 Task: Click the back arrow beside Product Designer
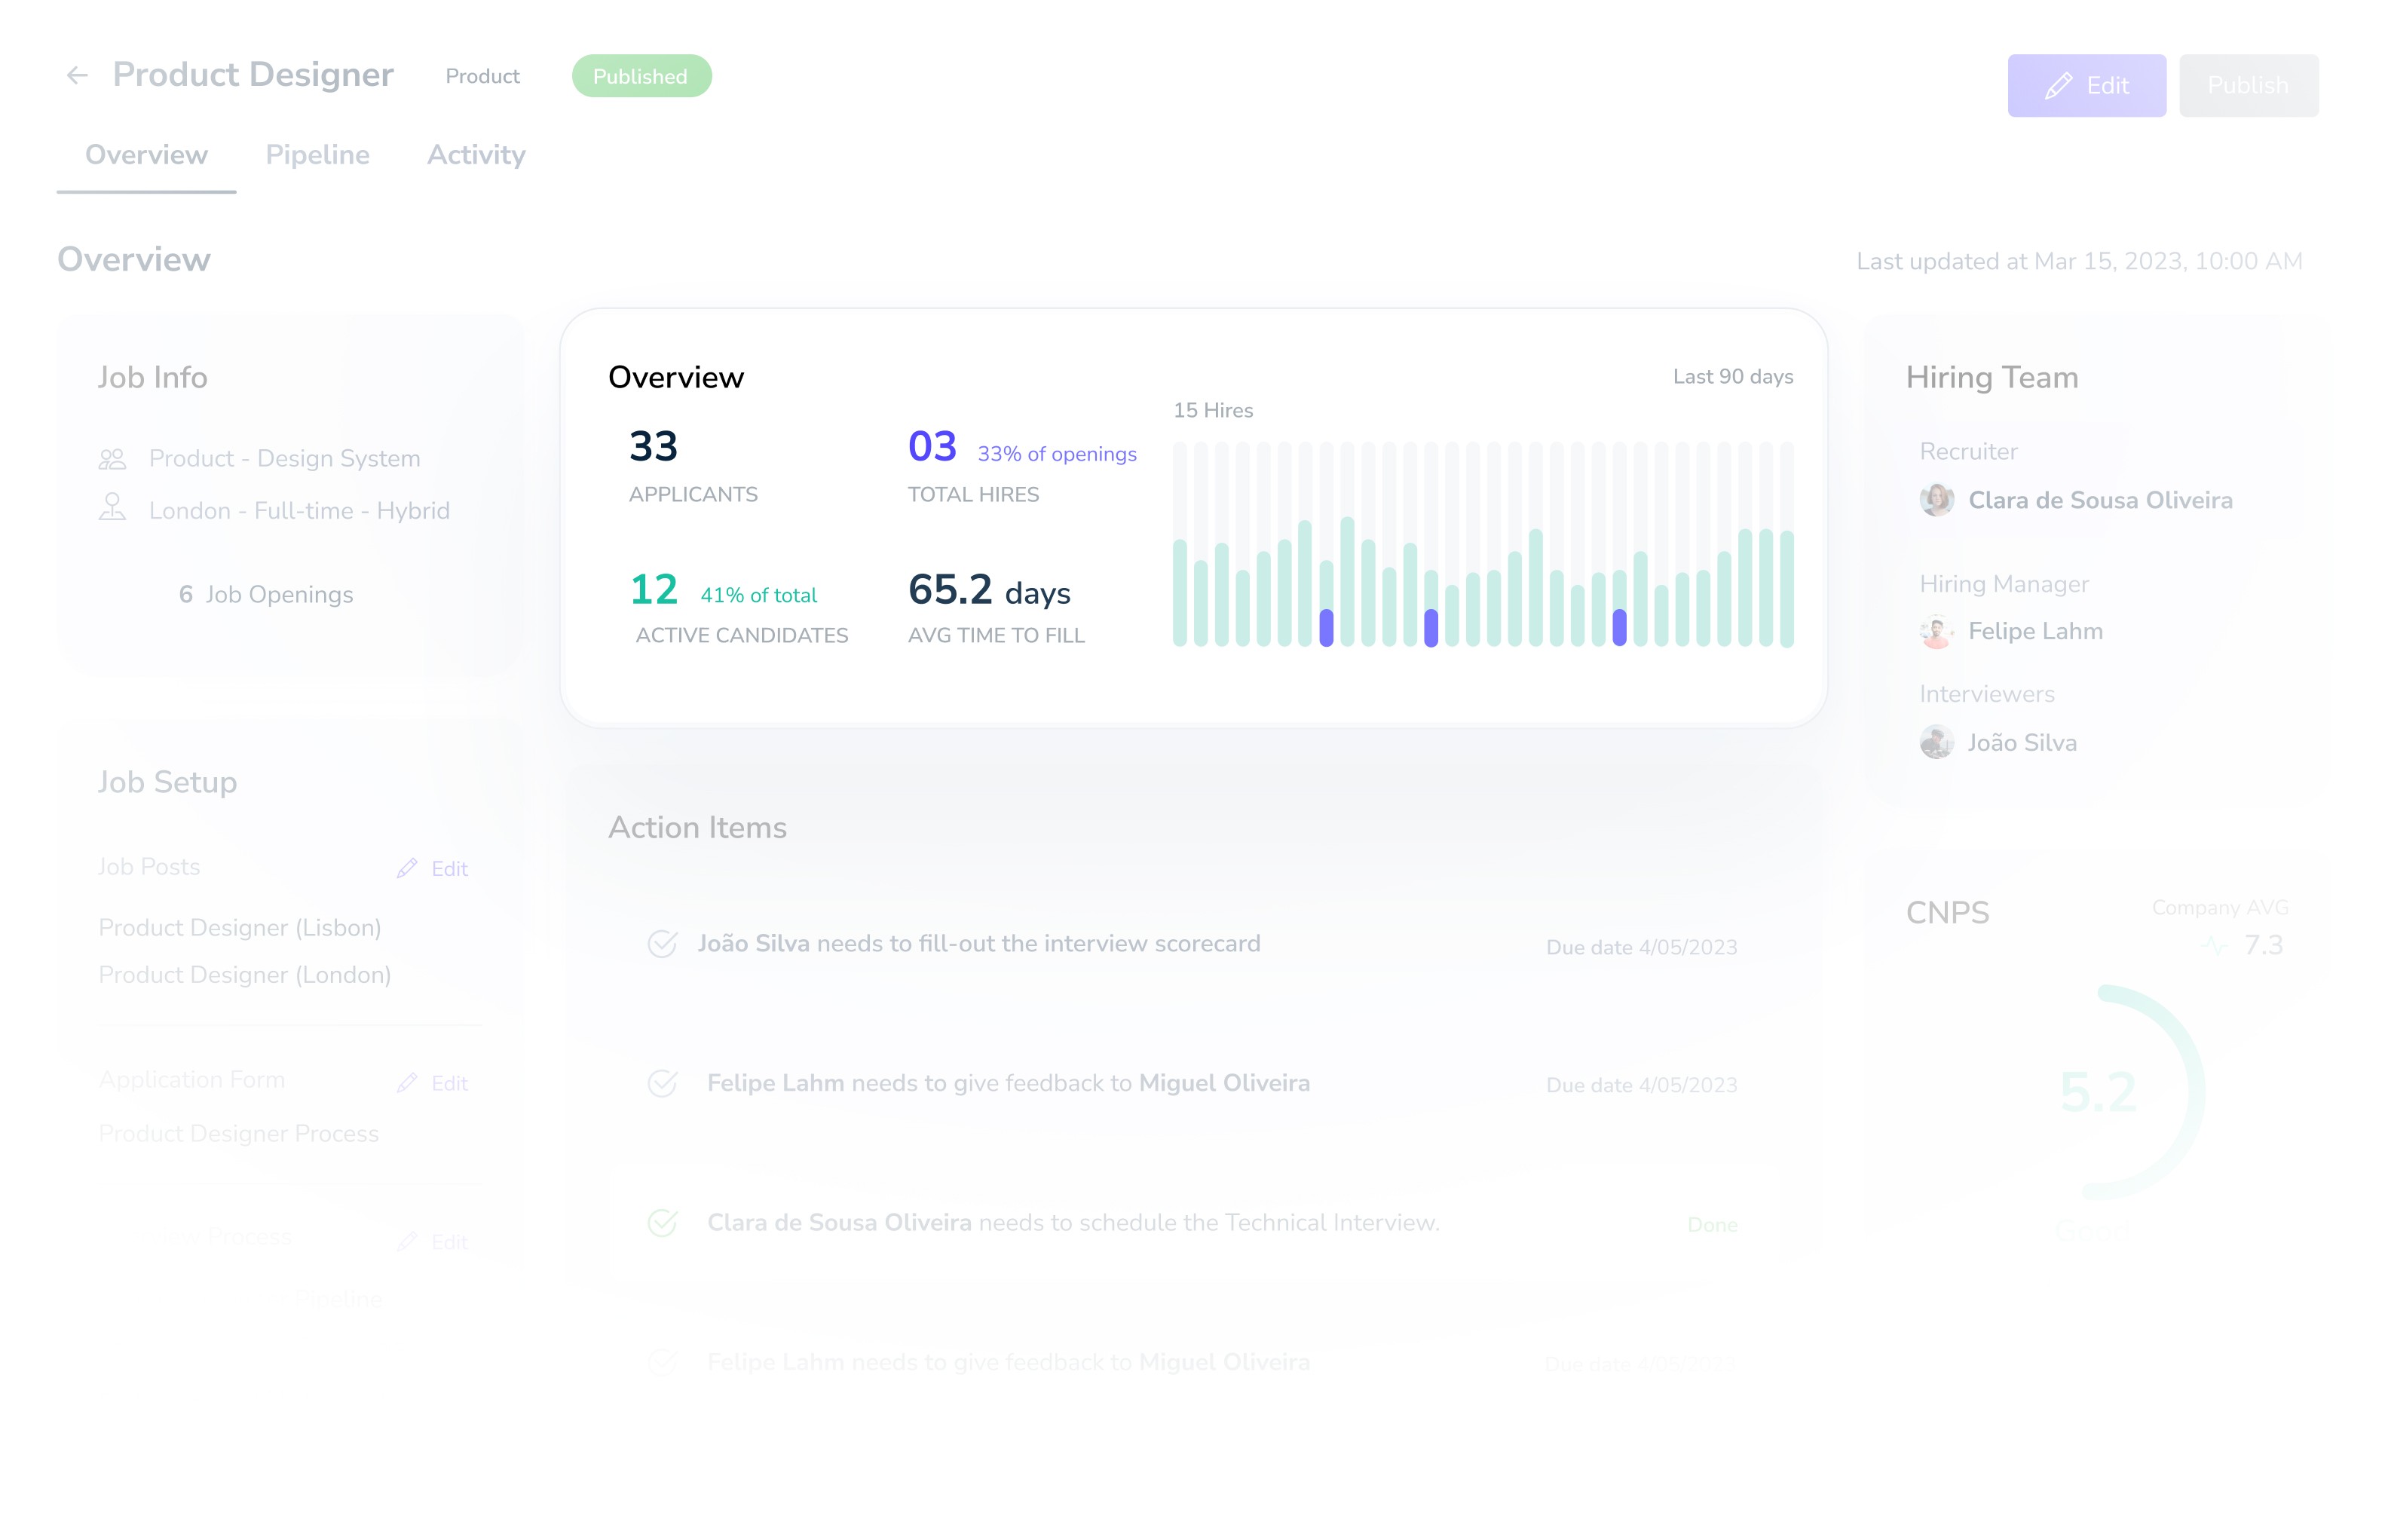click(x=77, y=76)
